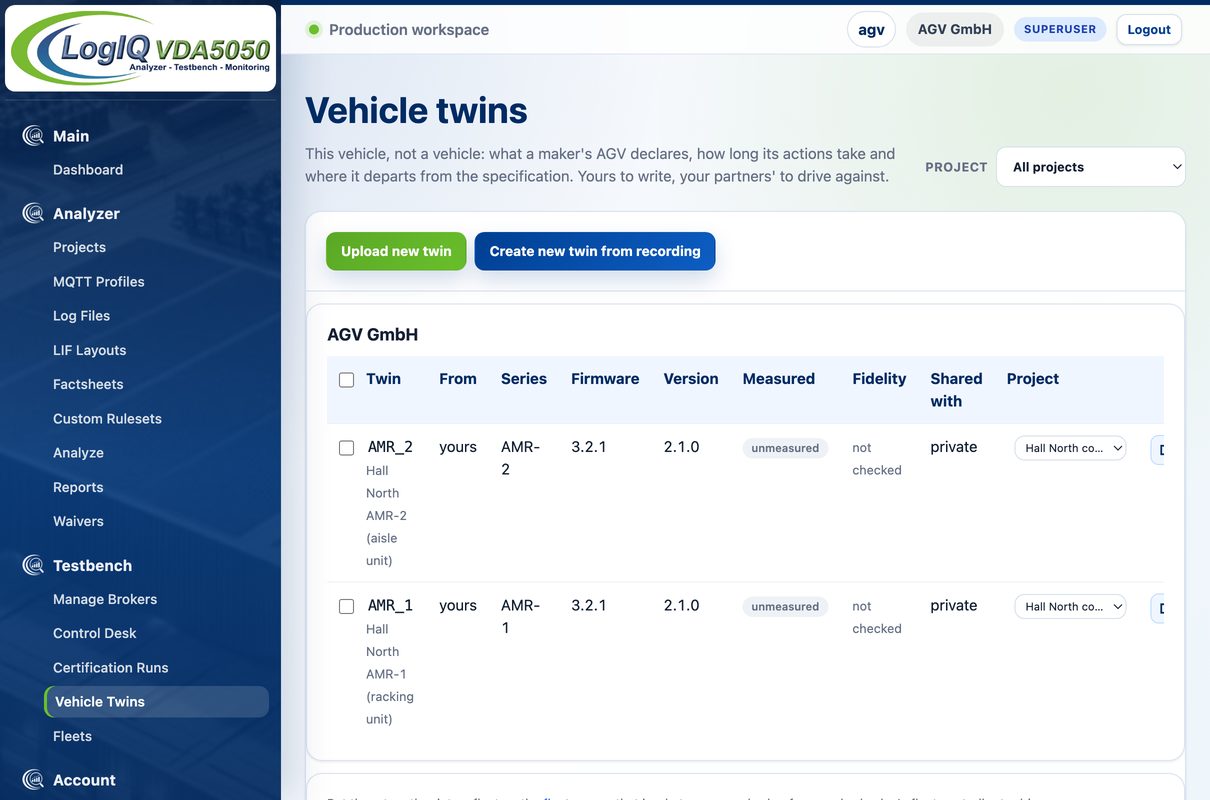The height and width of the screenshot is (800, 1210).
Task: Open MQTT Profiles page
Action: click(x=99, y=282)
